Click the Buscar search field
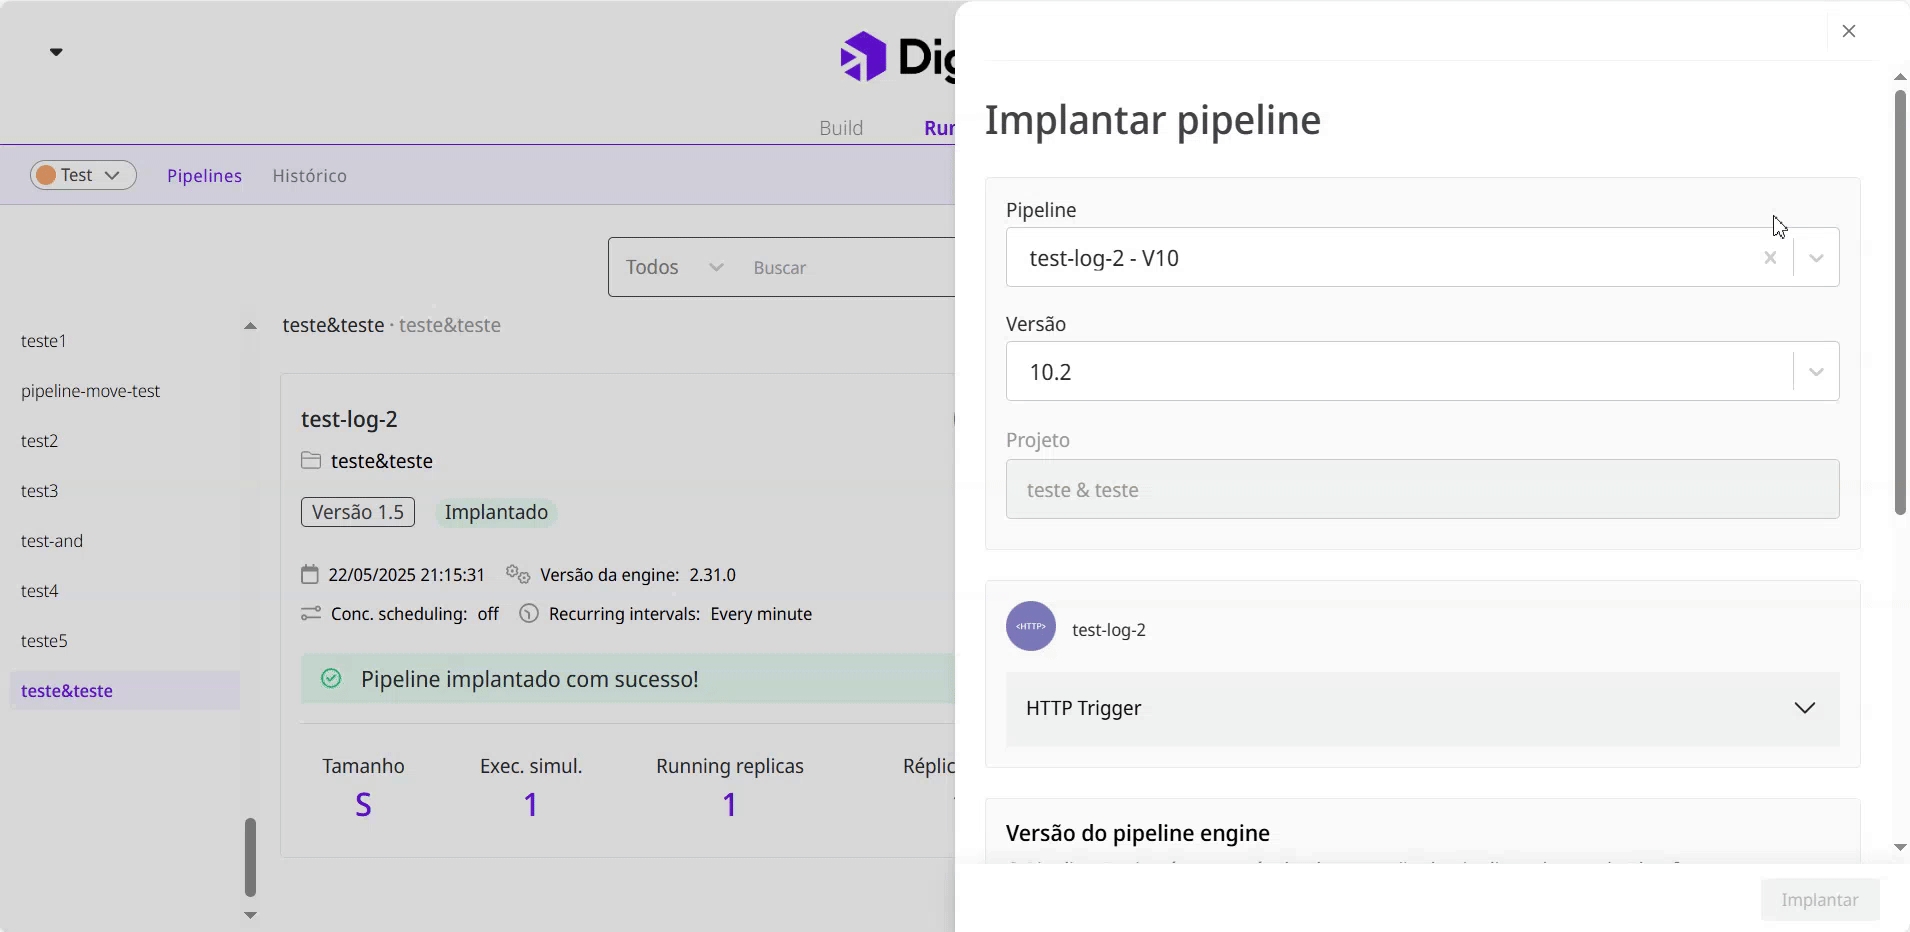1910x932 pixels. pos(850,268)
